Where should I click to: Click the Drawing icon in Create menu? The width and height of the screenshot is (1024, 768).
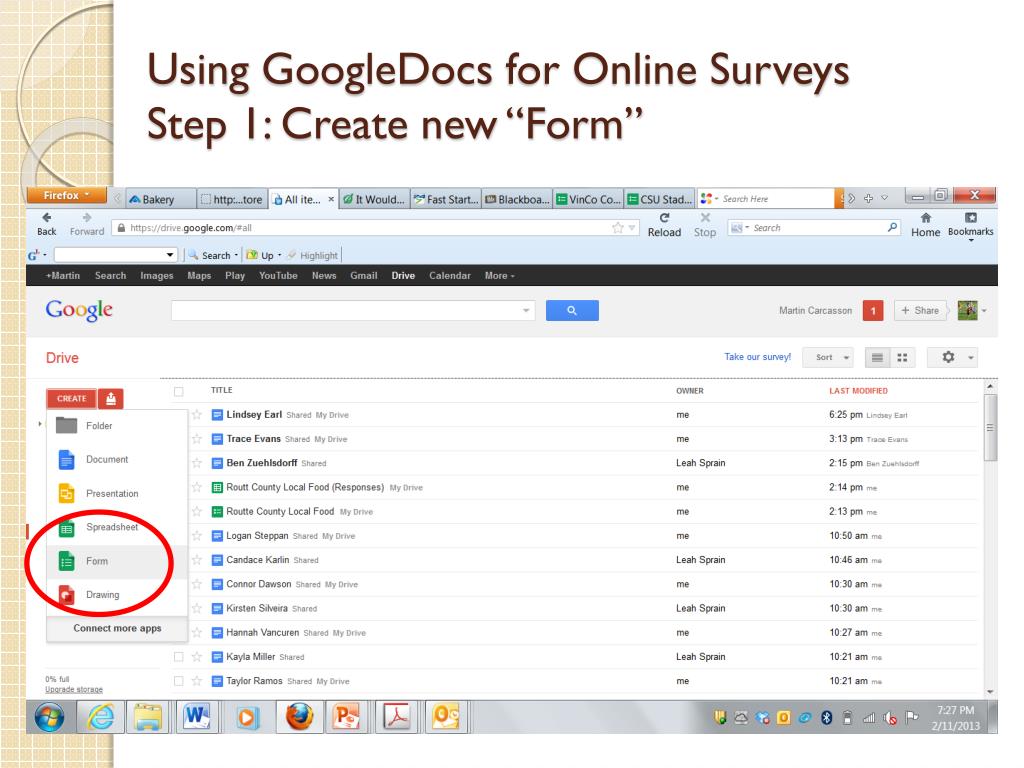(66, 595)
